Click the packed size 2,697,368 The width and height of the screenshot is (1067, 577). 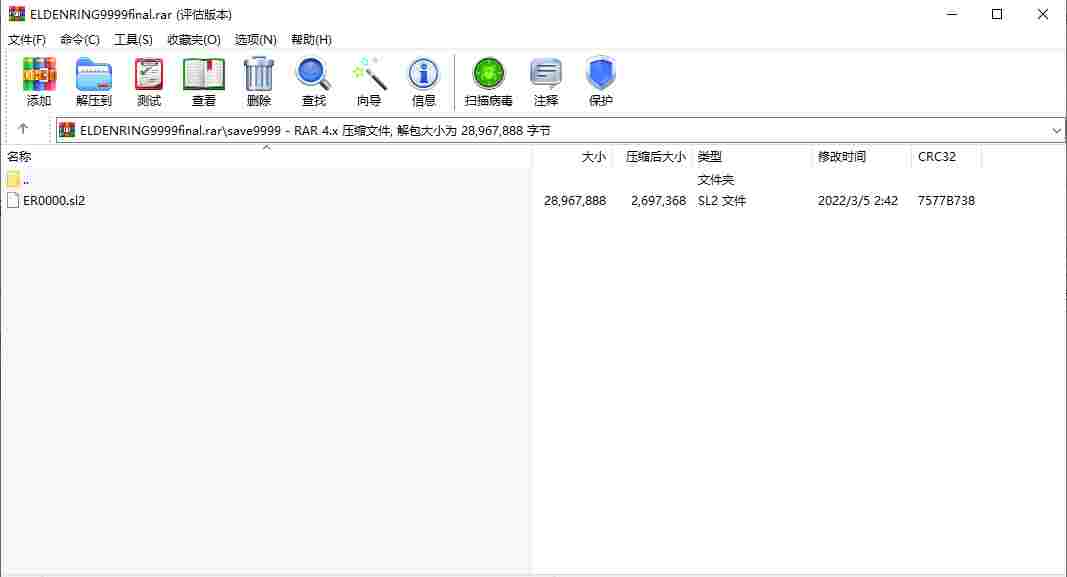pos(658,201)
